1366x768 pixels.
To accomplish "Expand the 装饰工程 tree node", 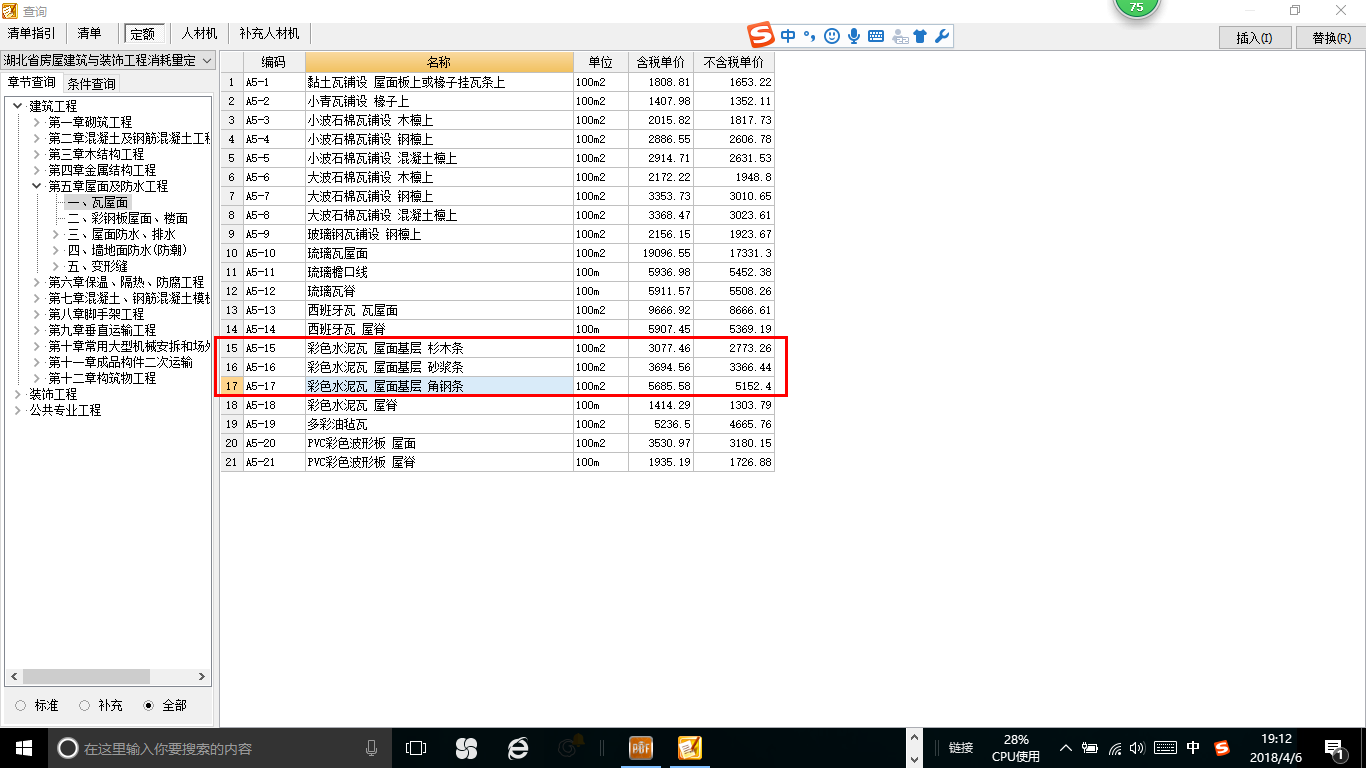I will coord(17,394).
